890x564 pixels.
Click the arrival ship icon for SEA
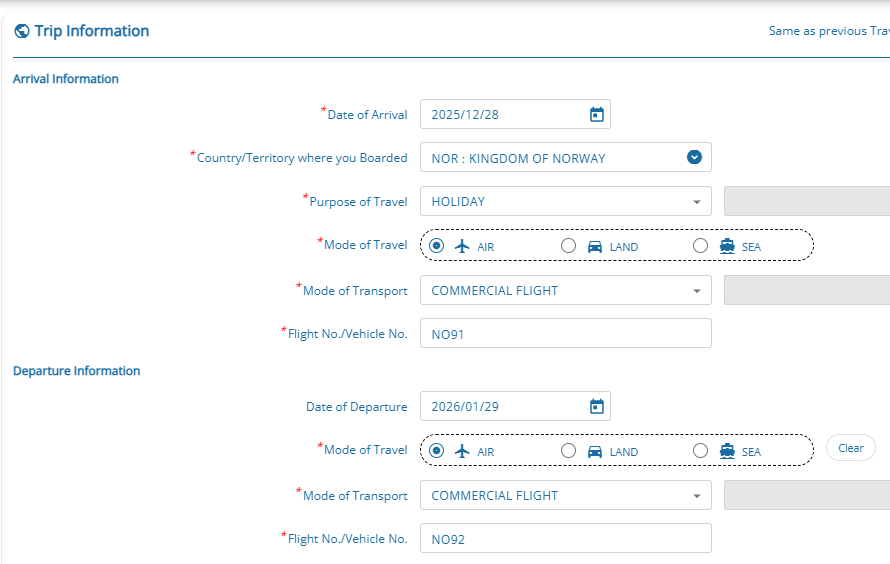click(x=727, y=246)
